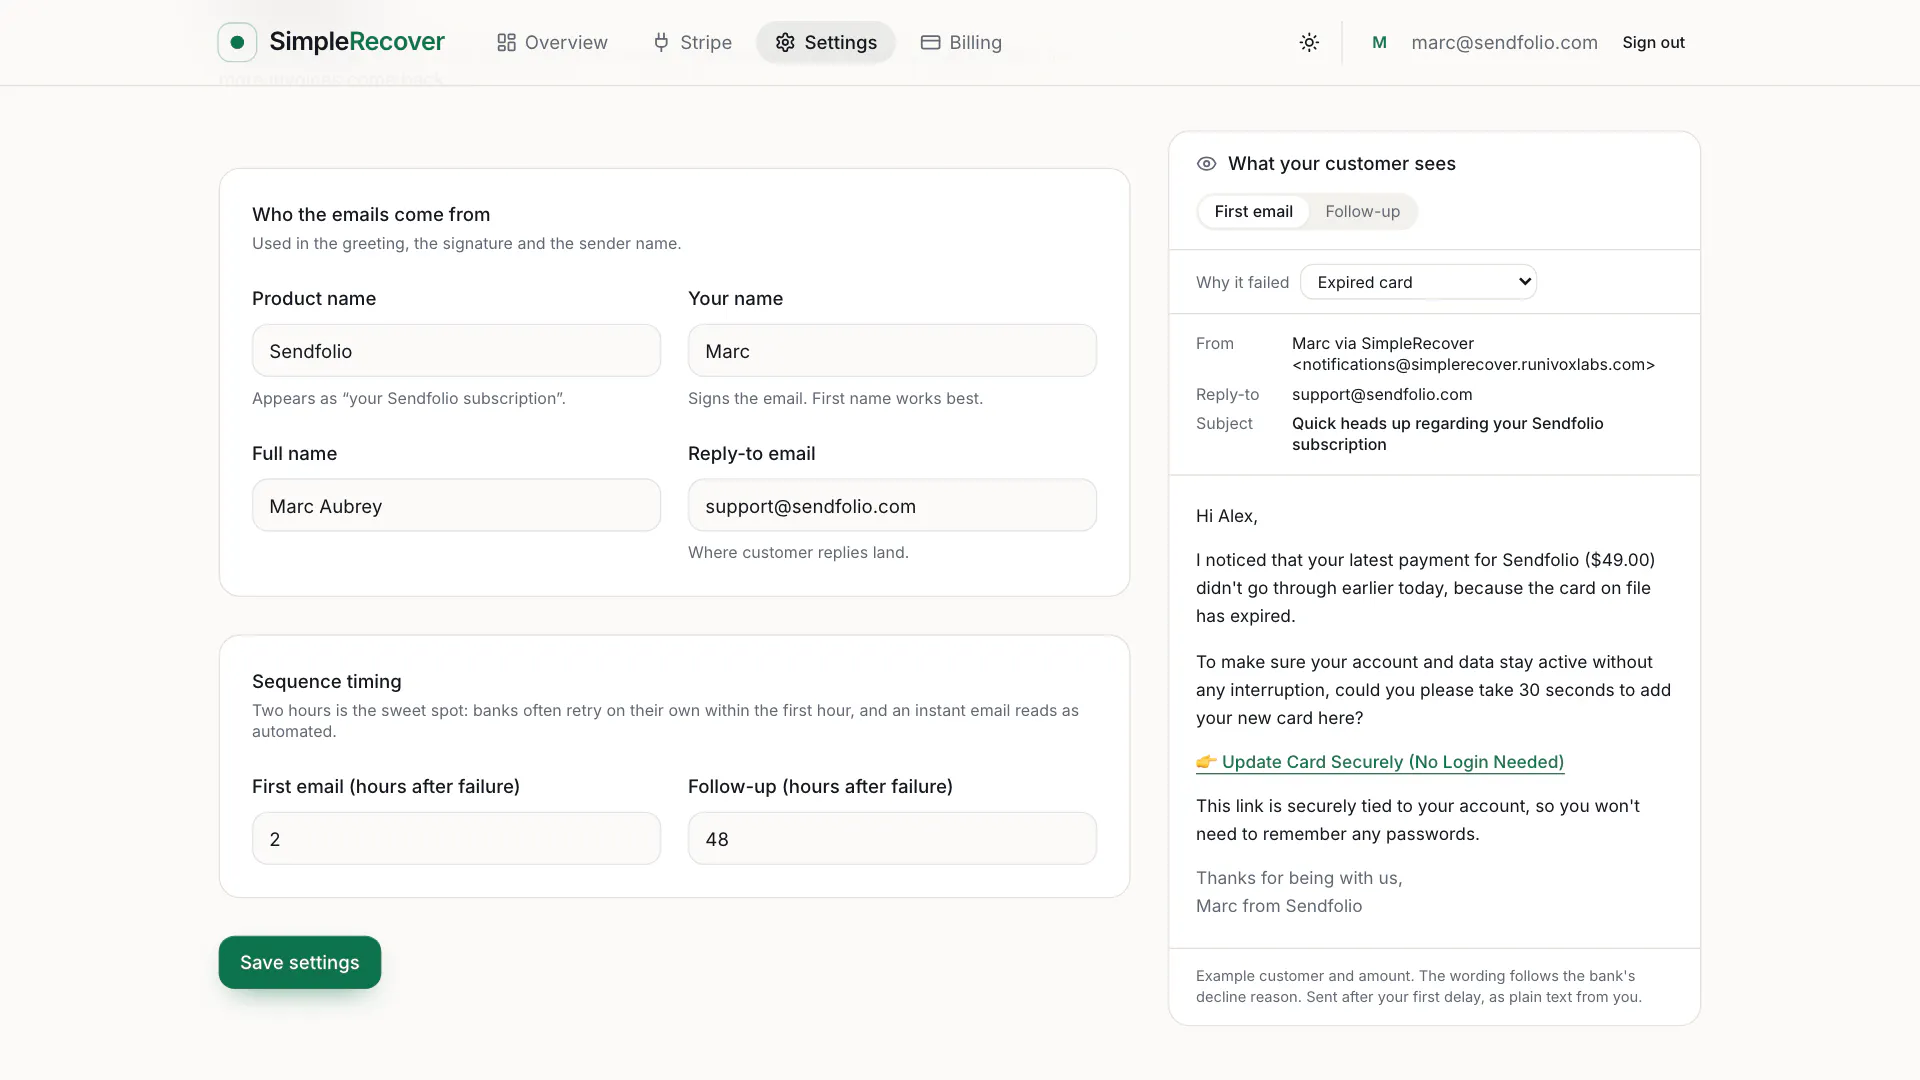The image size is (1920, 1080).
Task: Click the 'Who the emails come from' heading
Action: coord(371,214)
